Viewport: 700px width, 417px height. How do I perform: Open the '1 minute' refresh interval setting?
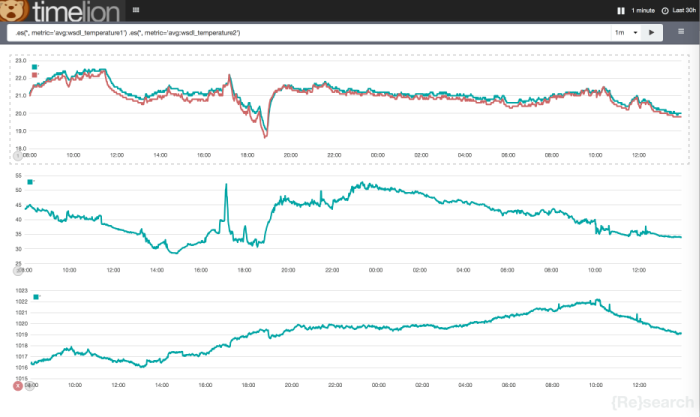pos(643,10)
